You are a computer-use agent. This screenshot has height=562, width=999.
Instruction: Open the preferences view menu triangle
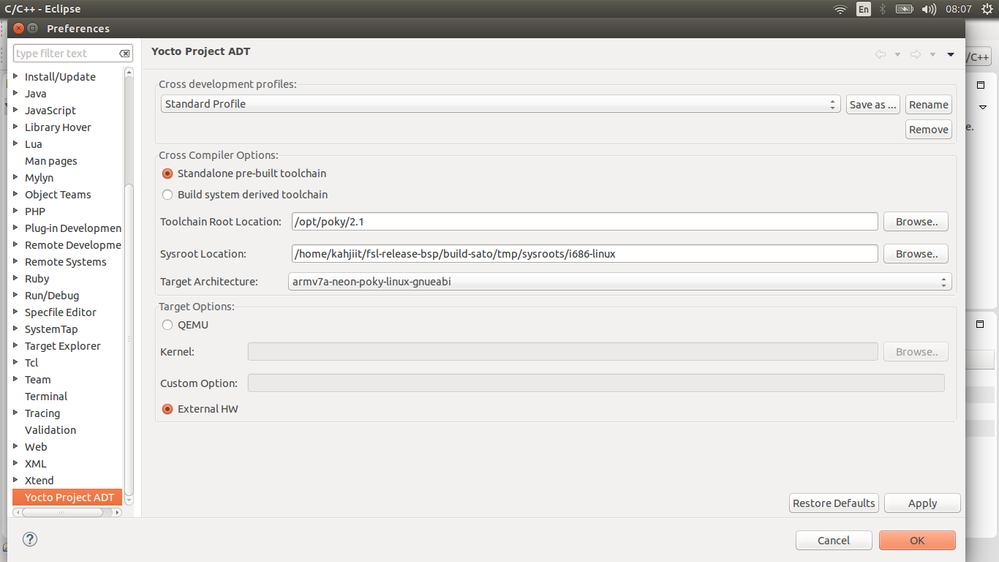(950, 54)
